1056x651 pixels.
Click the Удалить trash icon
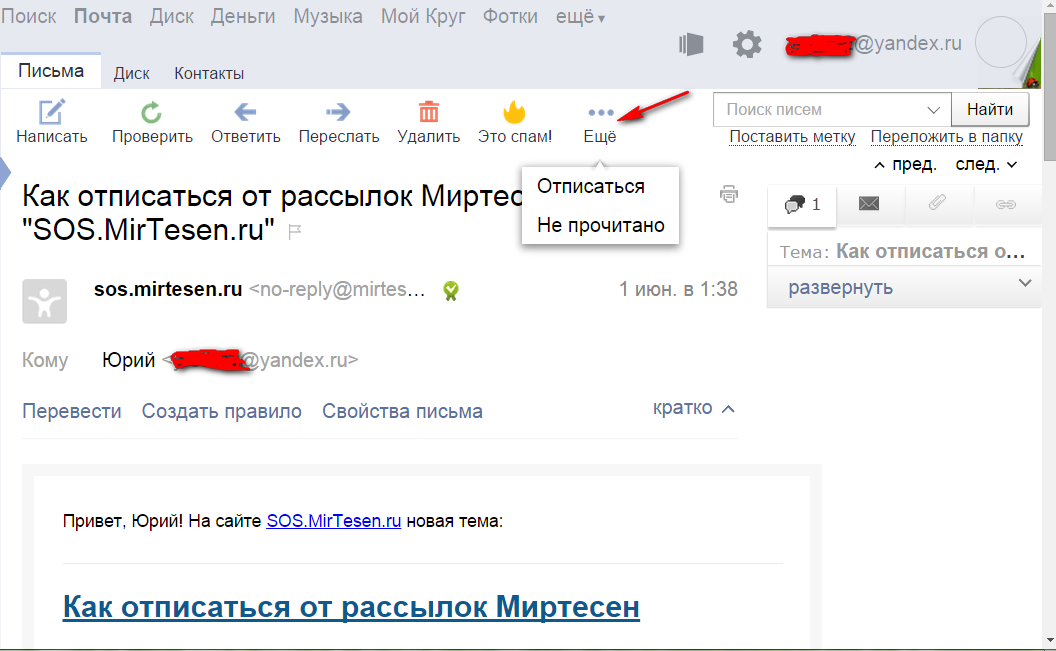(428, 112)
